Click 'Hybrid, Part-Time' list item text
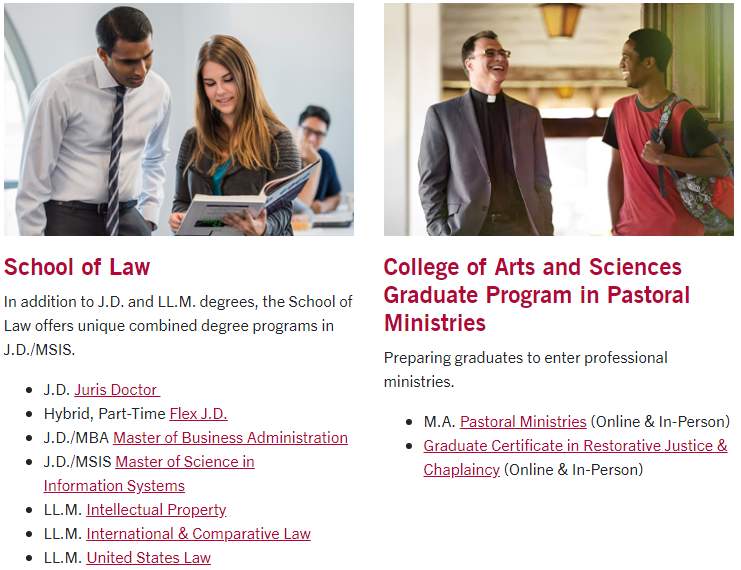 [x=104, y=414]
